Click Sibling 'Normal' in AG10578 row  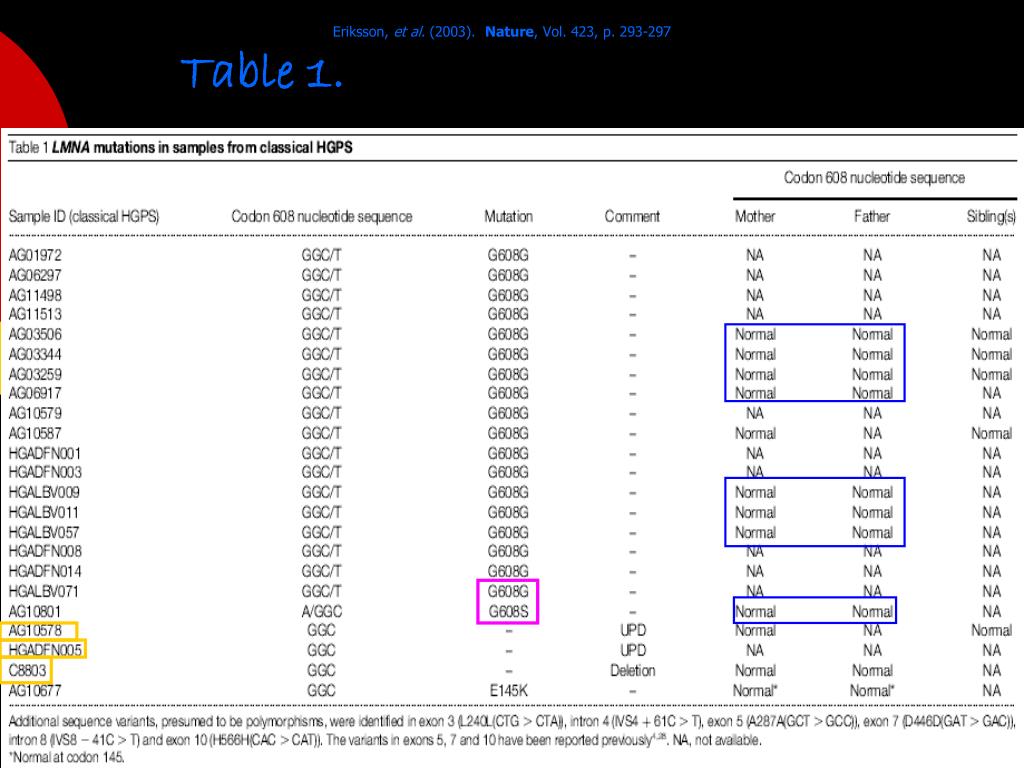991,631
